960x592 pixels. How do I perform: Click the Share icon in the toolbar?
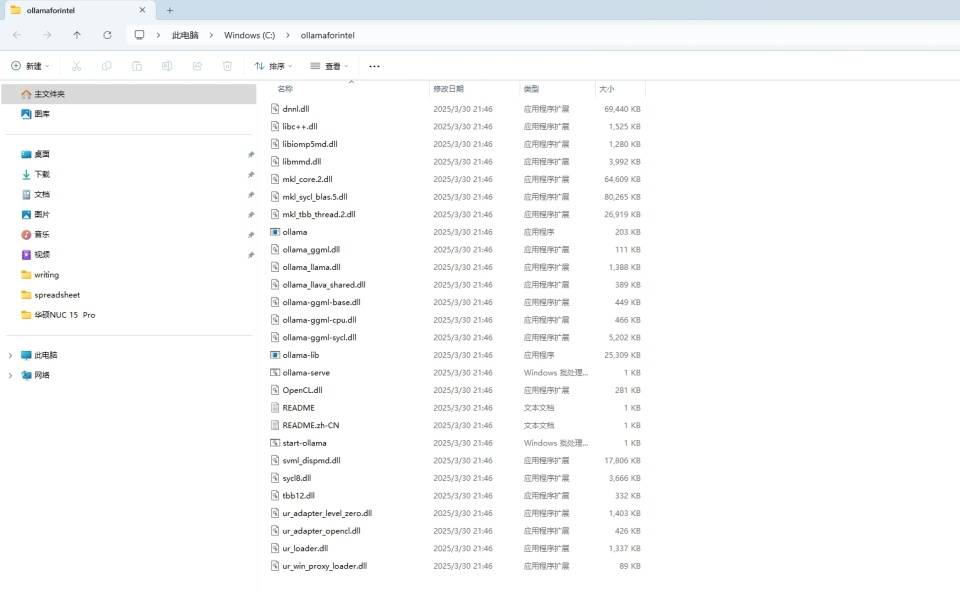(x=196, y=65)
